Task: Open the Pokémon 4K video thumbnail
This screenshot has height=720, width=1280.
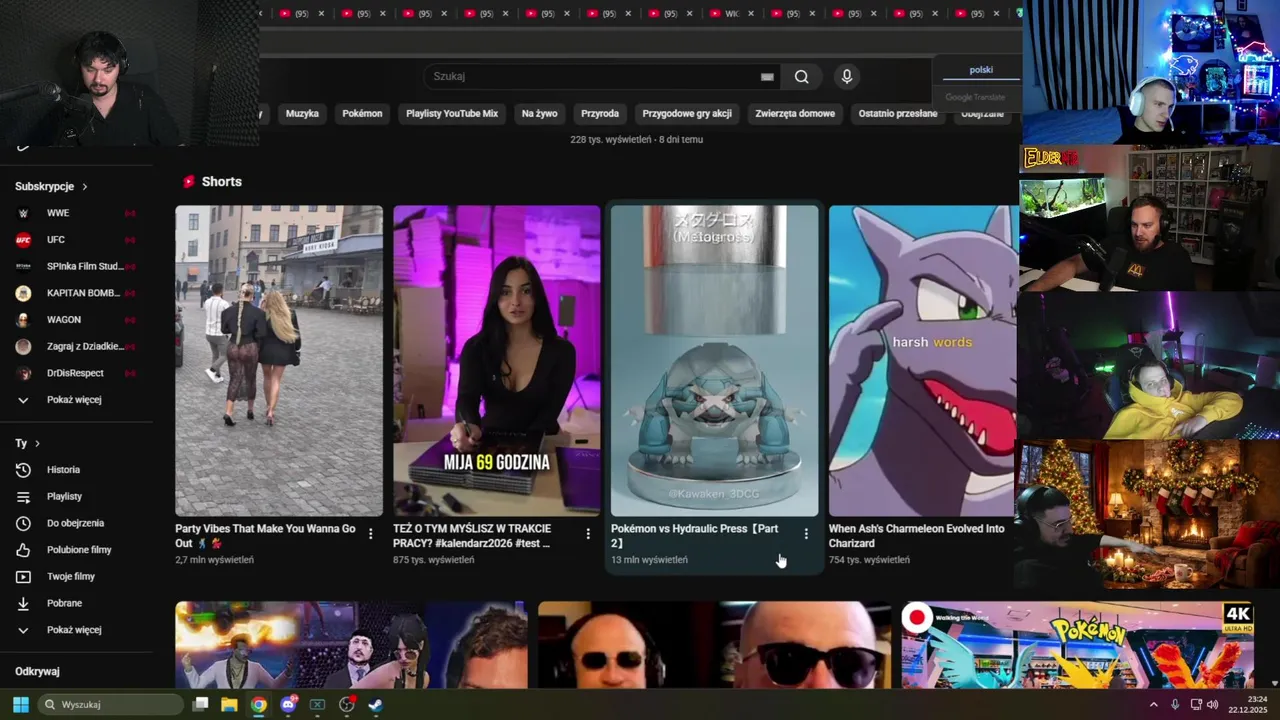Action: [x=1078, y=645]
